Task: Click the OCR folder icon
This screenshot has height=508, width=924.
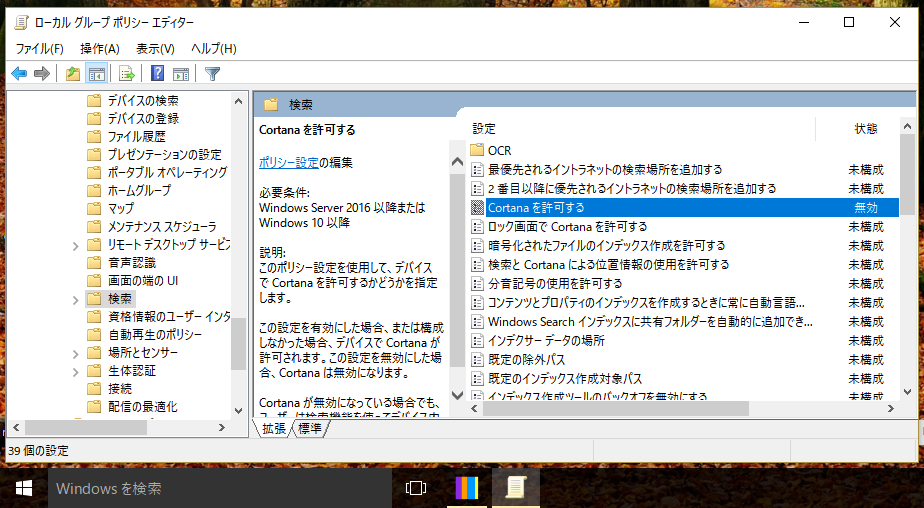Action: [477, 150]
